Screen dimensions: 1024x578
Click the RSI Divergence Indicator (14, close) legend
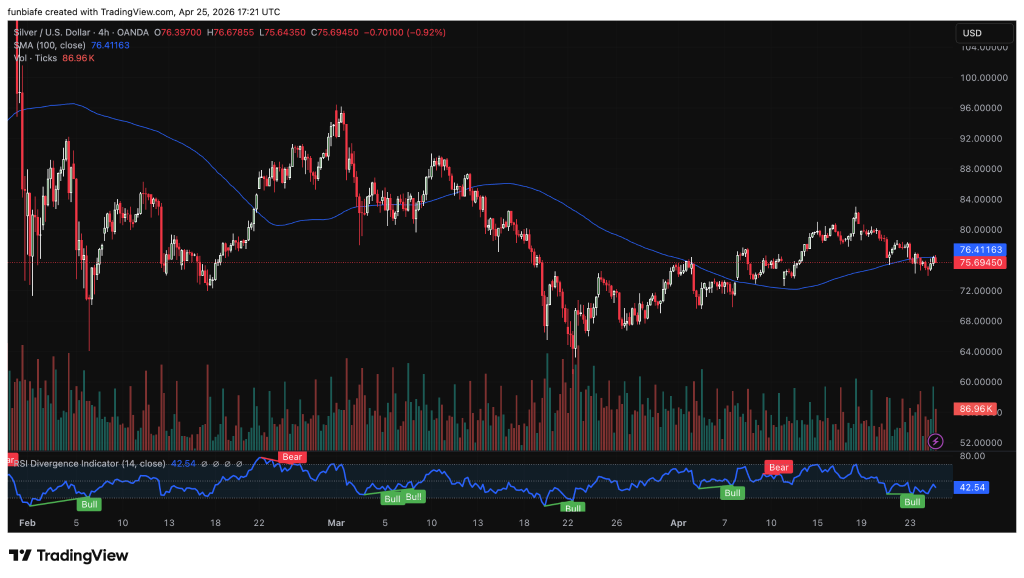coord(89,464)
